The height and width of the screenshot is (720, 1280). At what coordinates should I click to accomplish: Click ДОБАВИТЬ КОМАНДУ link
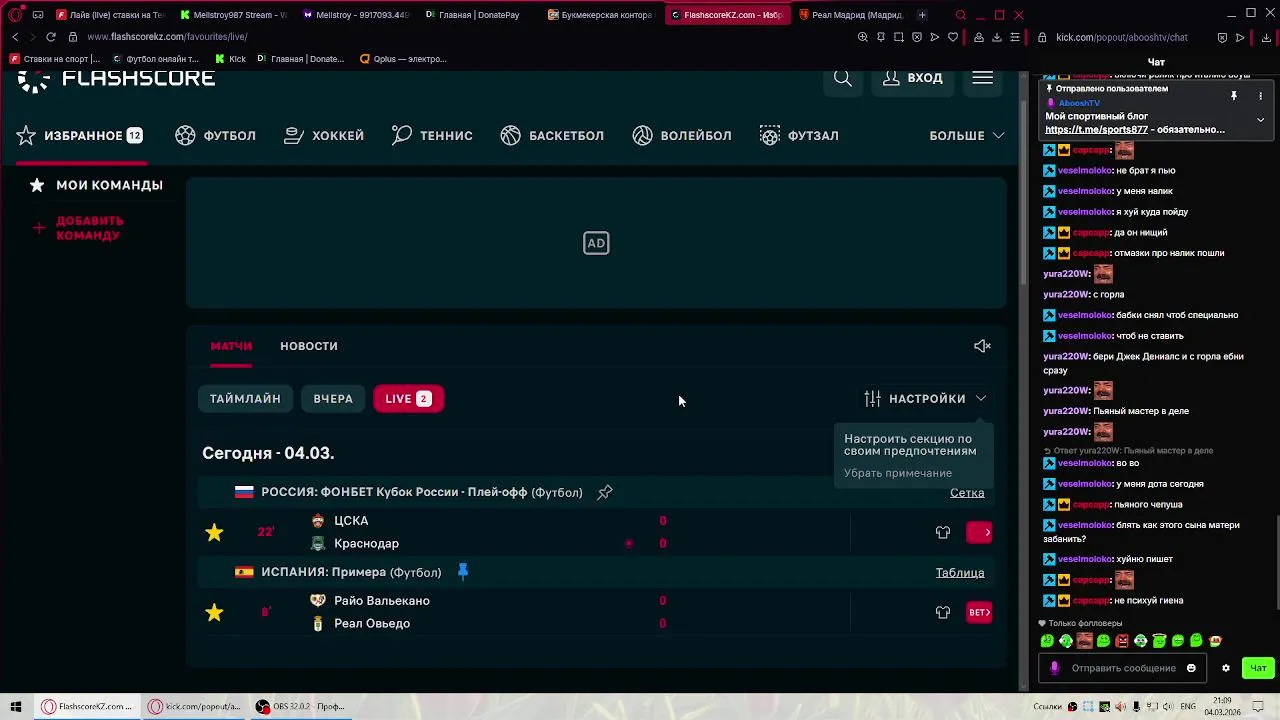[78, 228]
